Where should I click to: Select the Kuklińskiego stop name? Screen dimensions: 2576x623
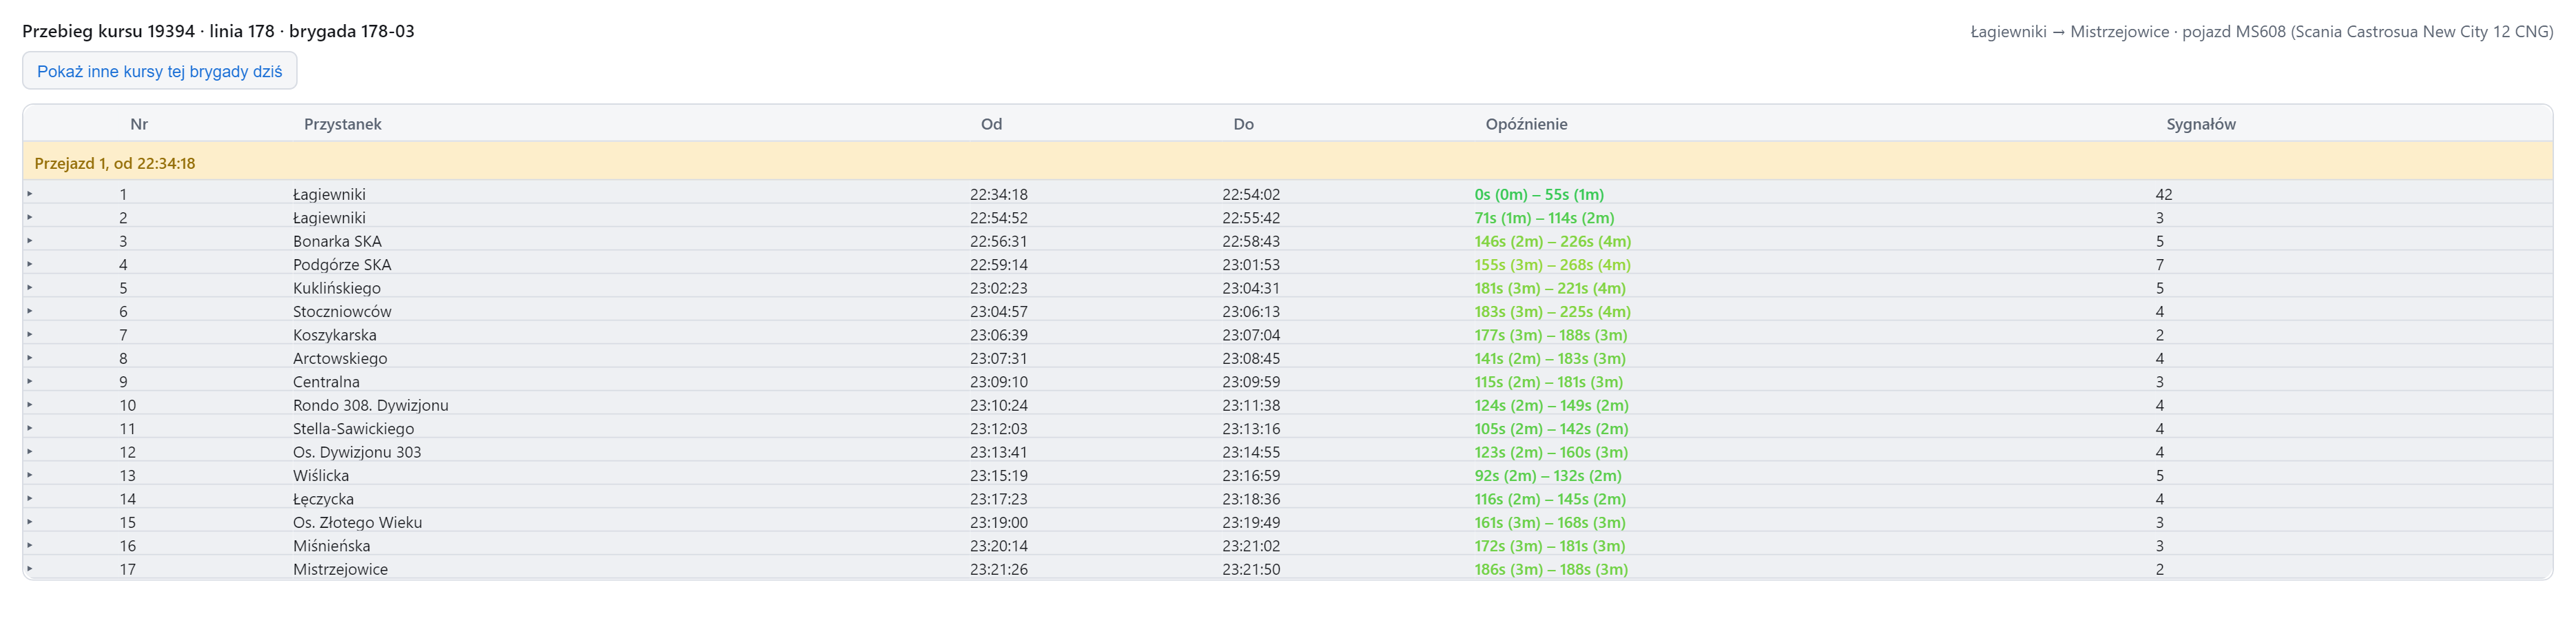(337, 288)
